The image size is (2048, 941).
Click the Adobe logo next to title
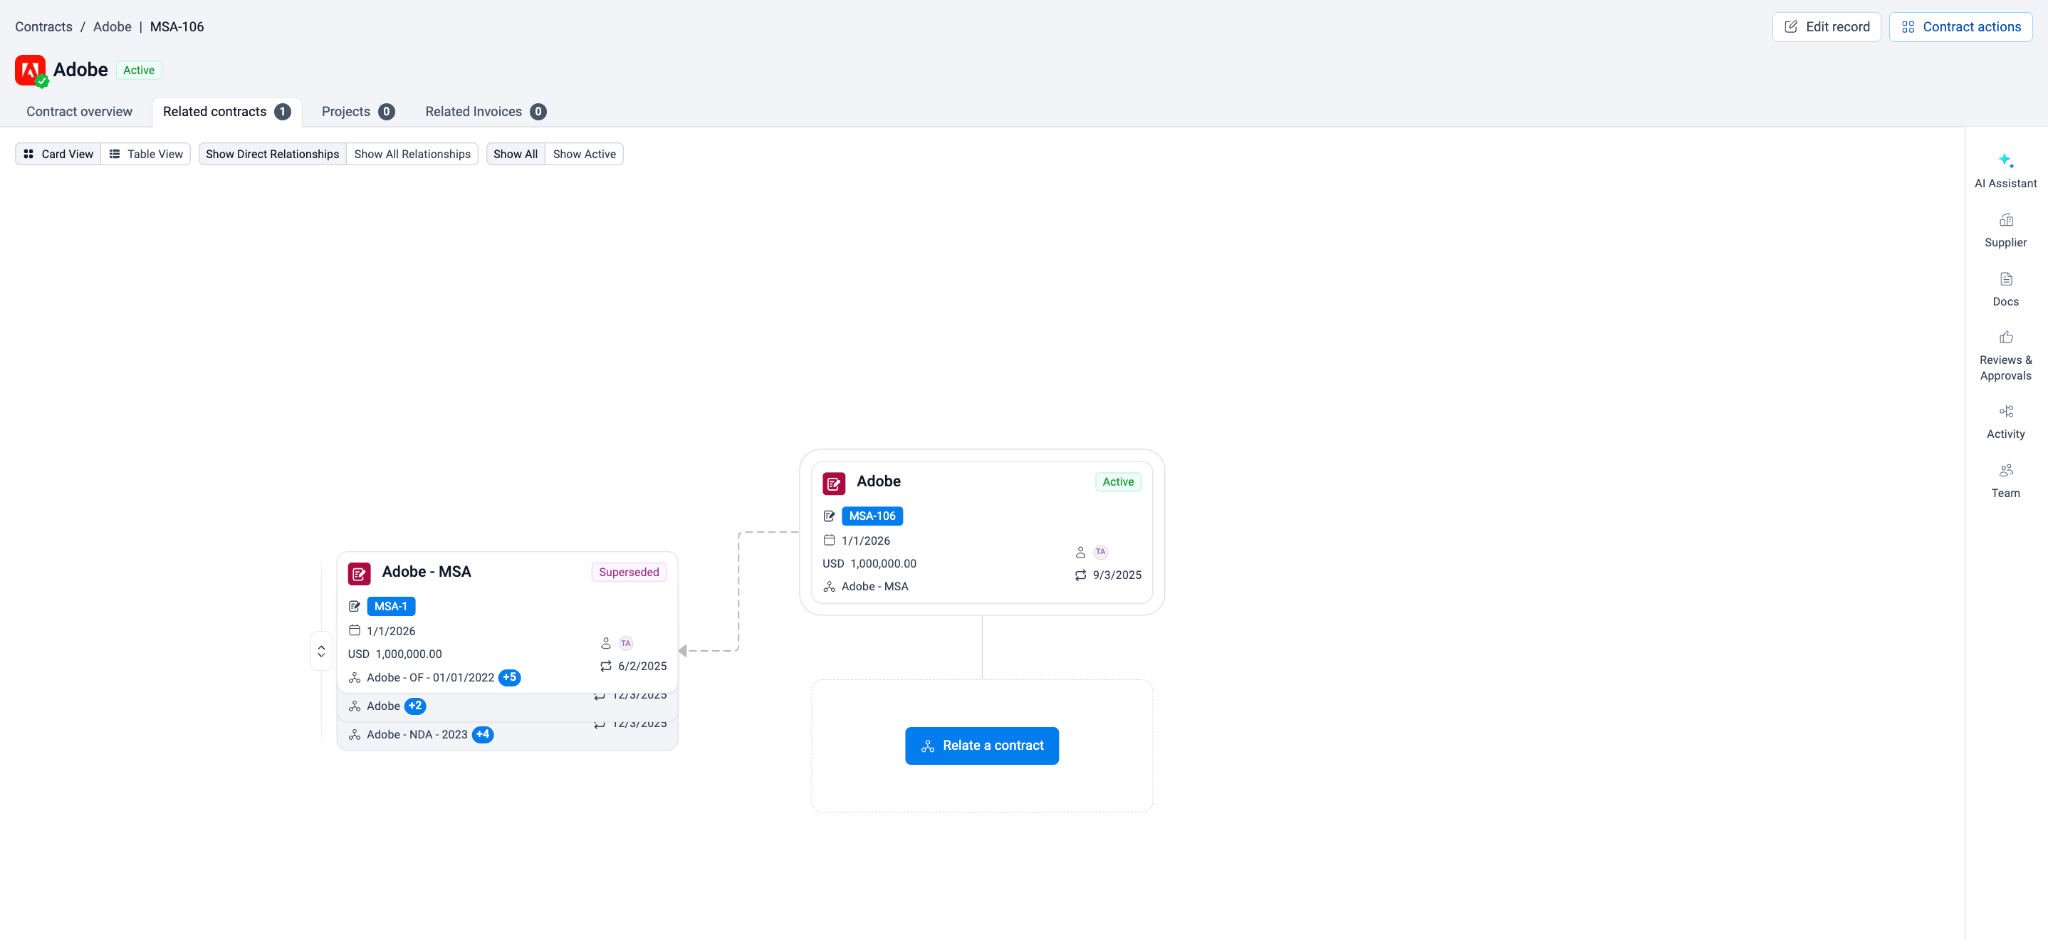(x=30, y=70)
